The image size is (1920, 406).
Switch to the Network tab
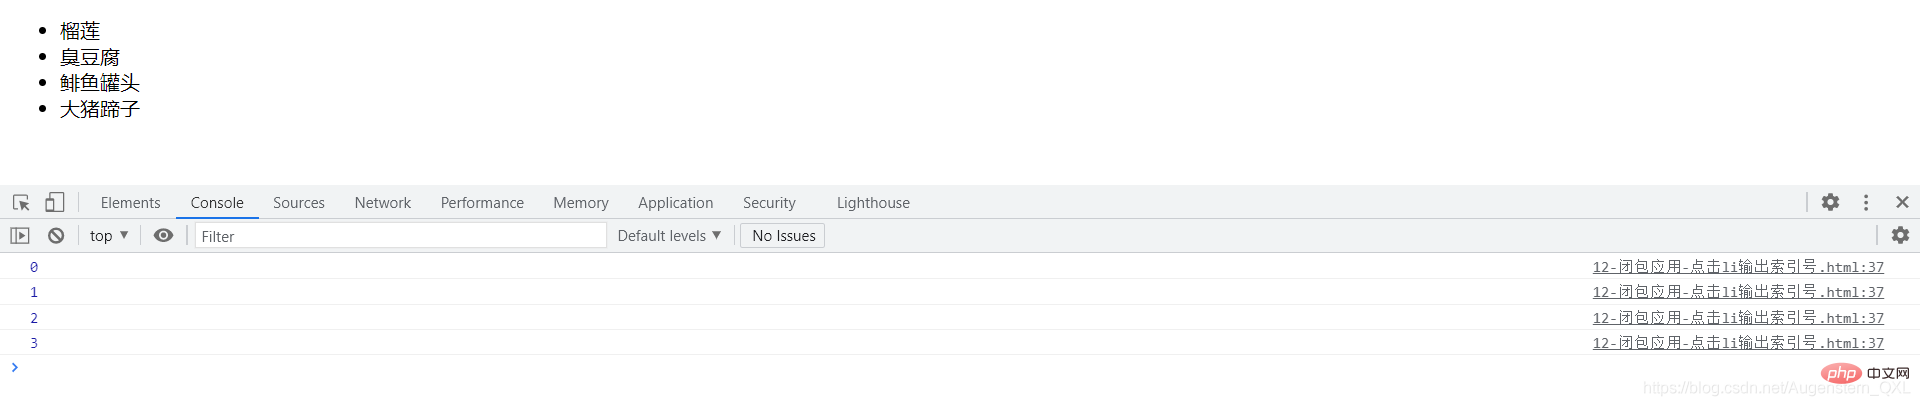[x=382, y=202]
